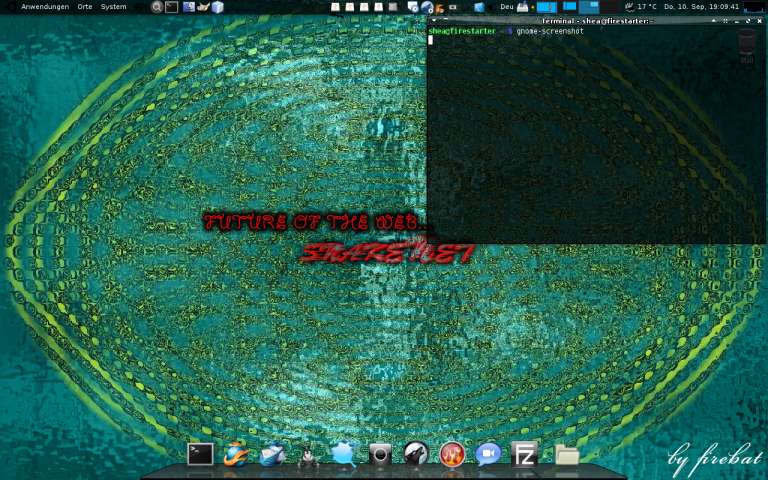This screenshot has width=768, height=480.
Task: Click the globe network icon in top panel
Action: (x=427, y=7)
